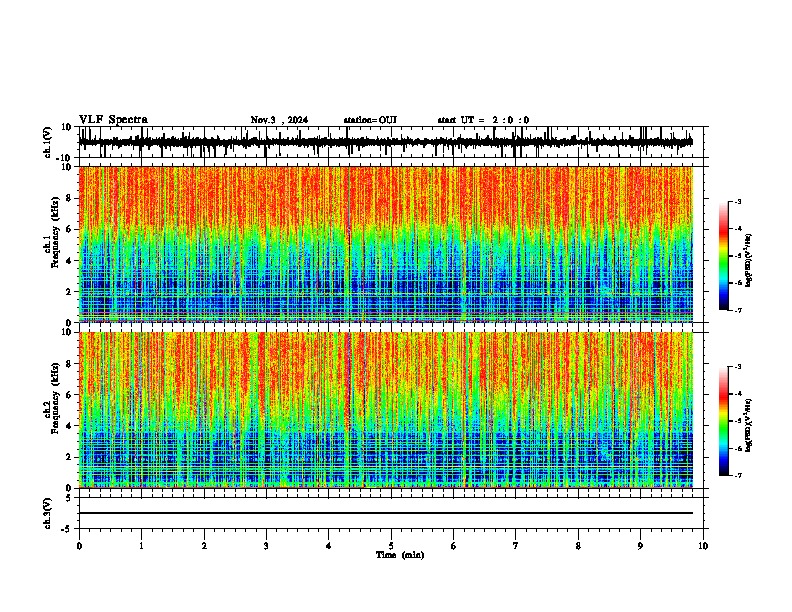The width and height of the screenshot is (792, 612).
Task: Click tick label "3" on the Time axis
Action: pos(266,546)
